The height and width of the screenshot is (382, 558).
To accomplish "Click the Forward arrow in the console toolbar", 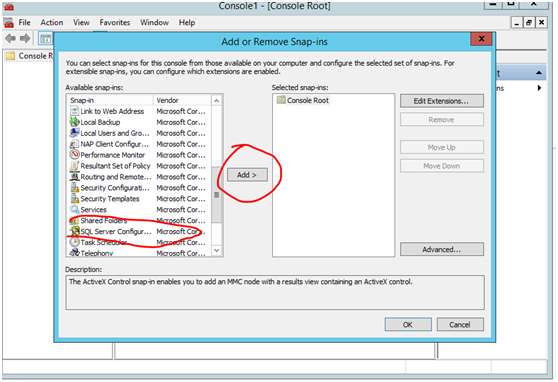I will pyautogui.click(x=25, y=38).
